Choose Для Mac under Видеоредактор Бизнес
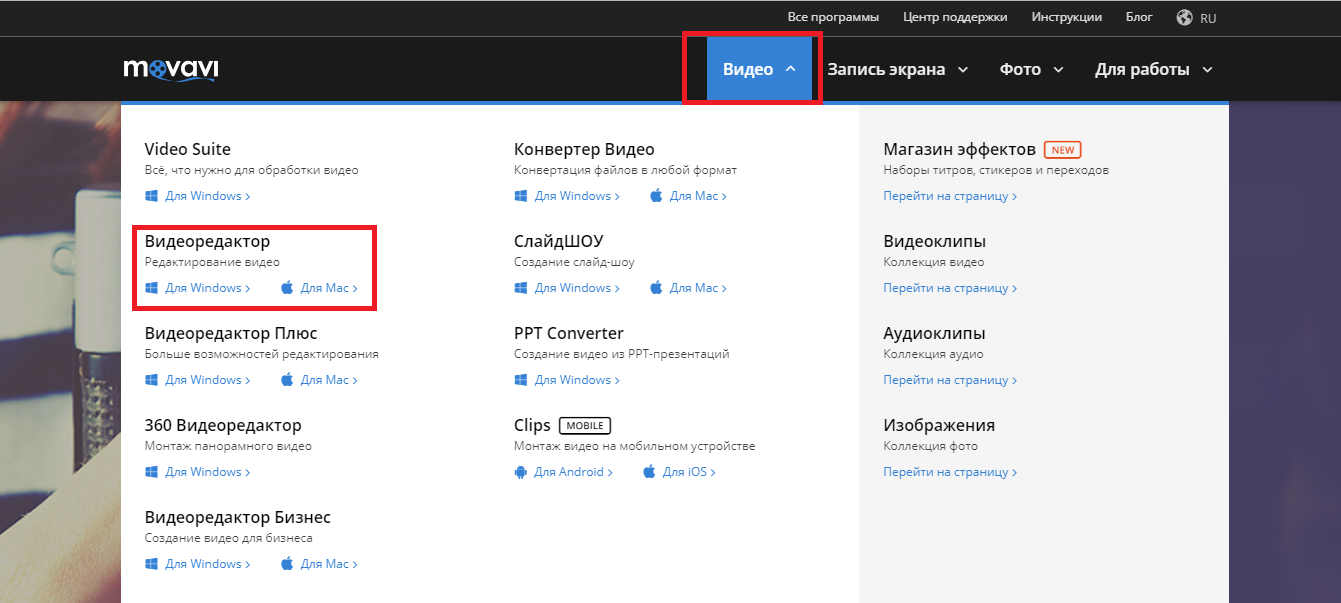The width and height of the screenshot is (1341, 603). 328,564
